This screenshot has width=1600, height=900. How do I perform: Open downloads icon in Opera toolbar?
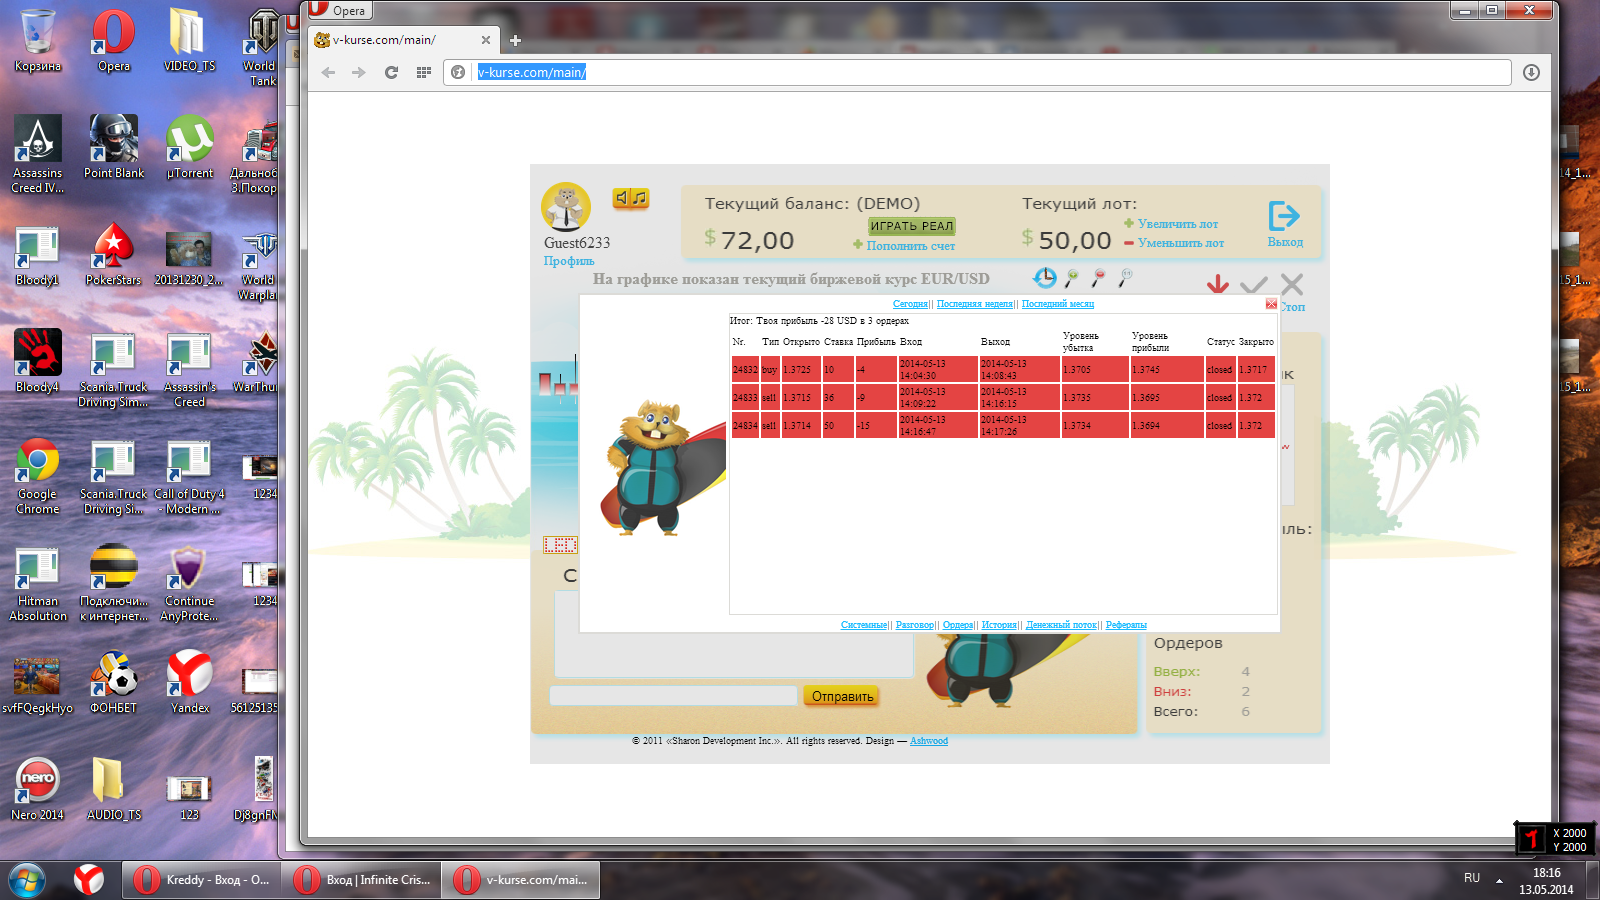[1531, 72]
